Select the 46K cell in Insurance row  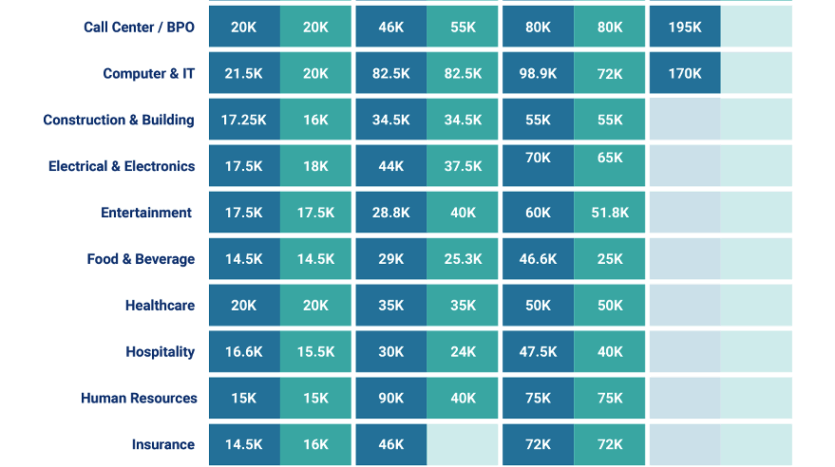click(x=391, y=444)
